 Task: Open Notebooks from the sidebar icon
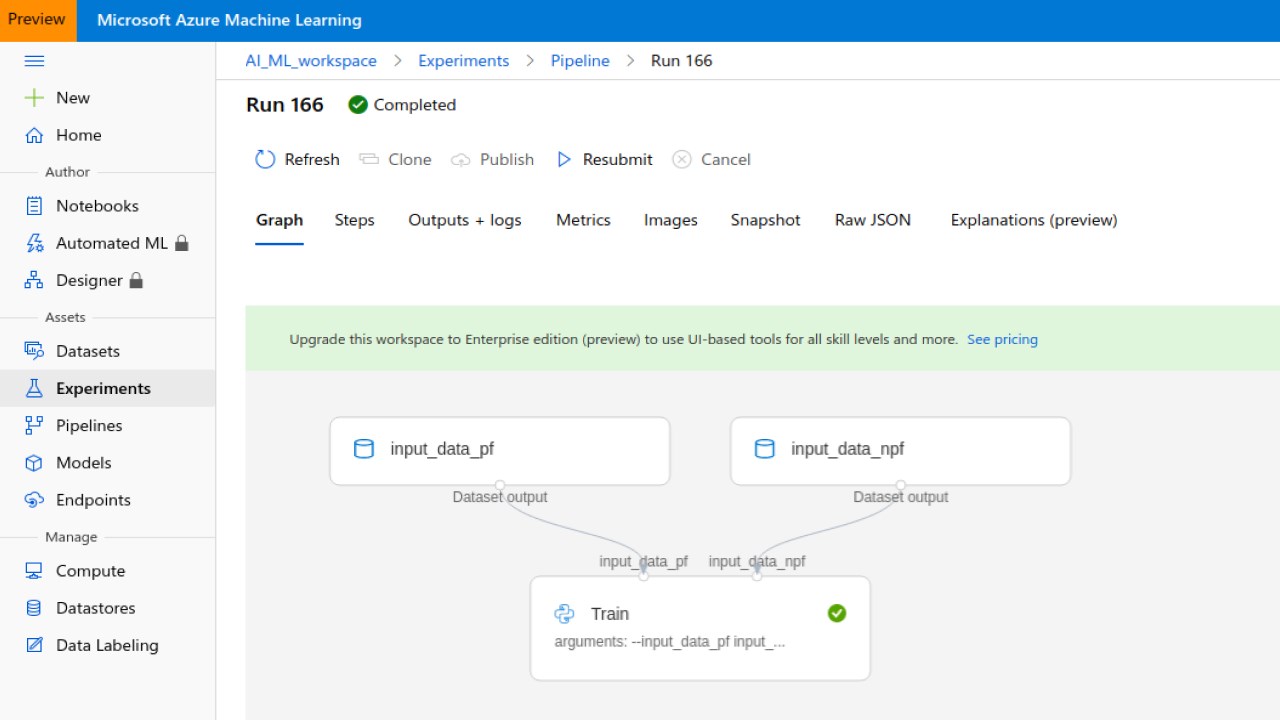[x=34, y=206]
